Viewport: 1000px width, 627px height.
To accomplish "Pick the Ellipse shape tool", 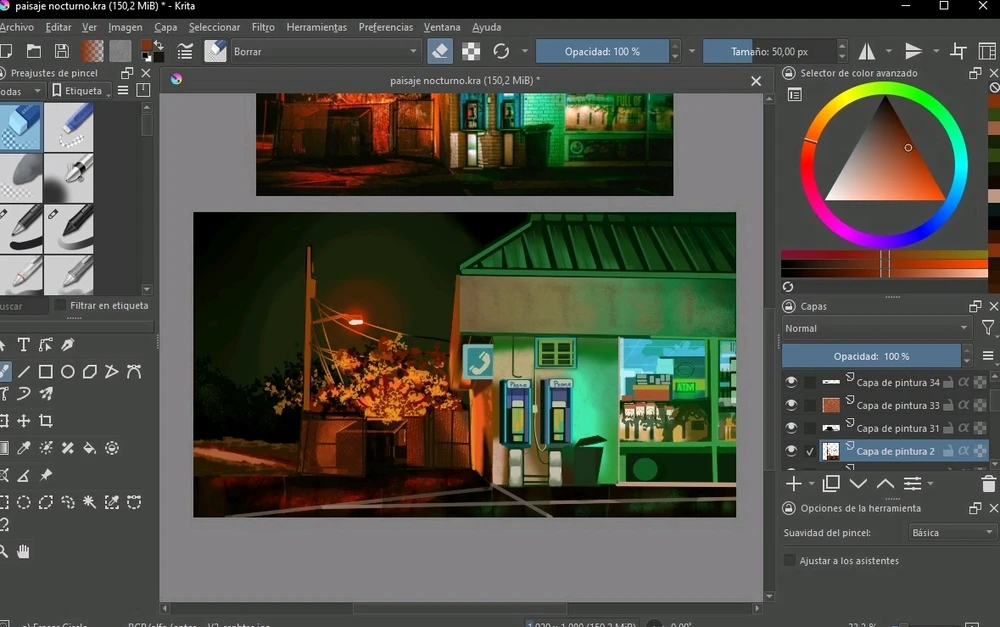I will [68, 372].
